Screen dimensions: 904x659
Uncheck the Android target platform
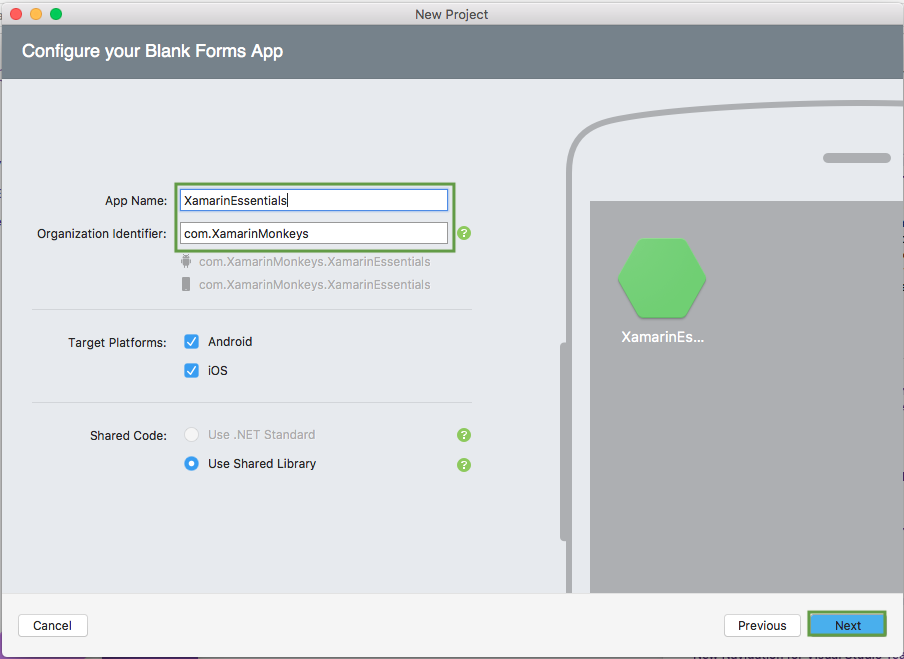pos(191,341)
